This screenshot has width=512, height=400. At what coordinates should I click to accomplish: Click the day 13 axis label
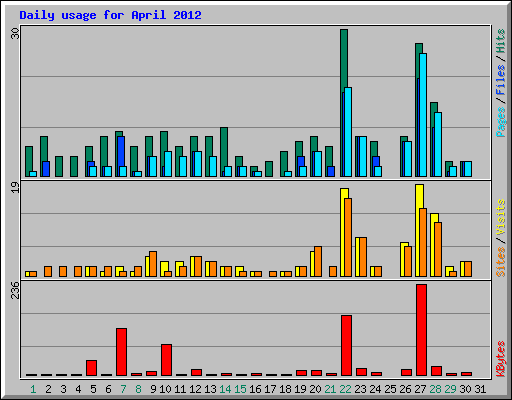[x=210, y=389]
